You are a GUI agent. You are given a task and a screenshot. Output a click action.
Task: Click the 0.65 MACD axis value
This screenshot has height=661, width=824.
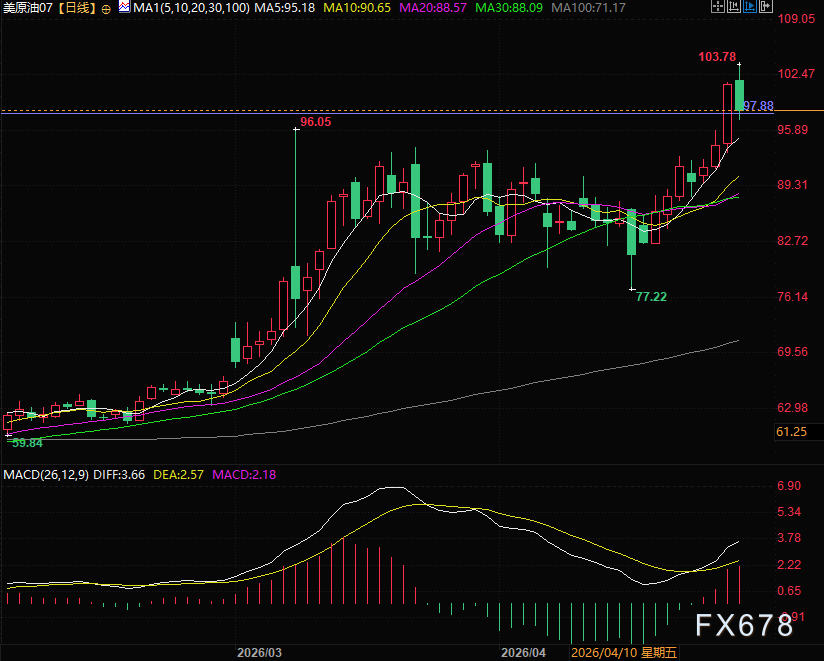coord(789,591)
